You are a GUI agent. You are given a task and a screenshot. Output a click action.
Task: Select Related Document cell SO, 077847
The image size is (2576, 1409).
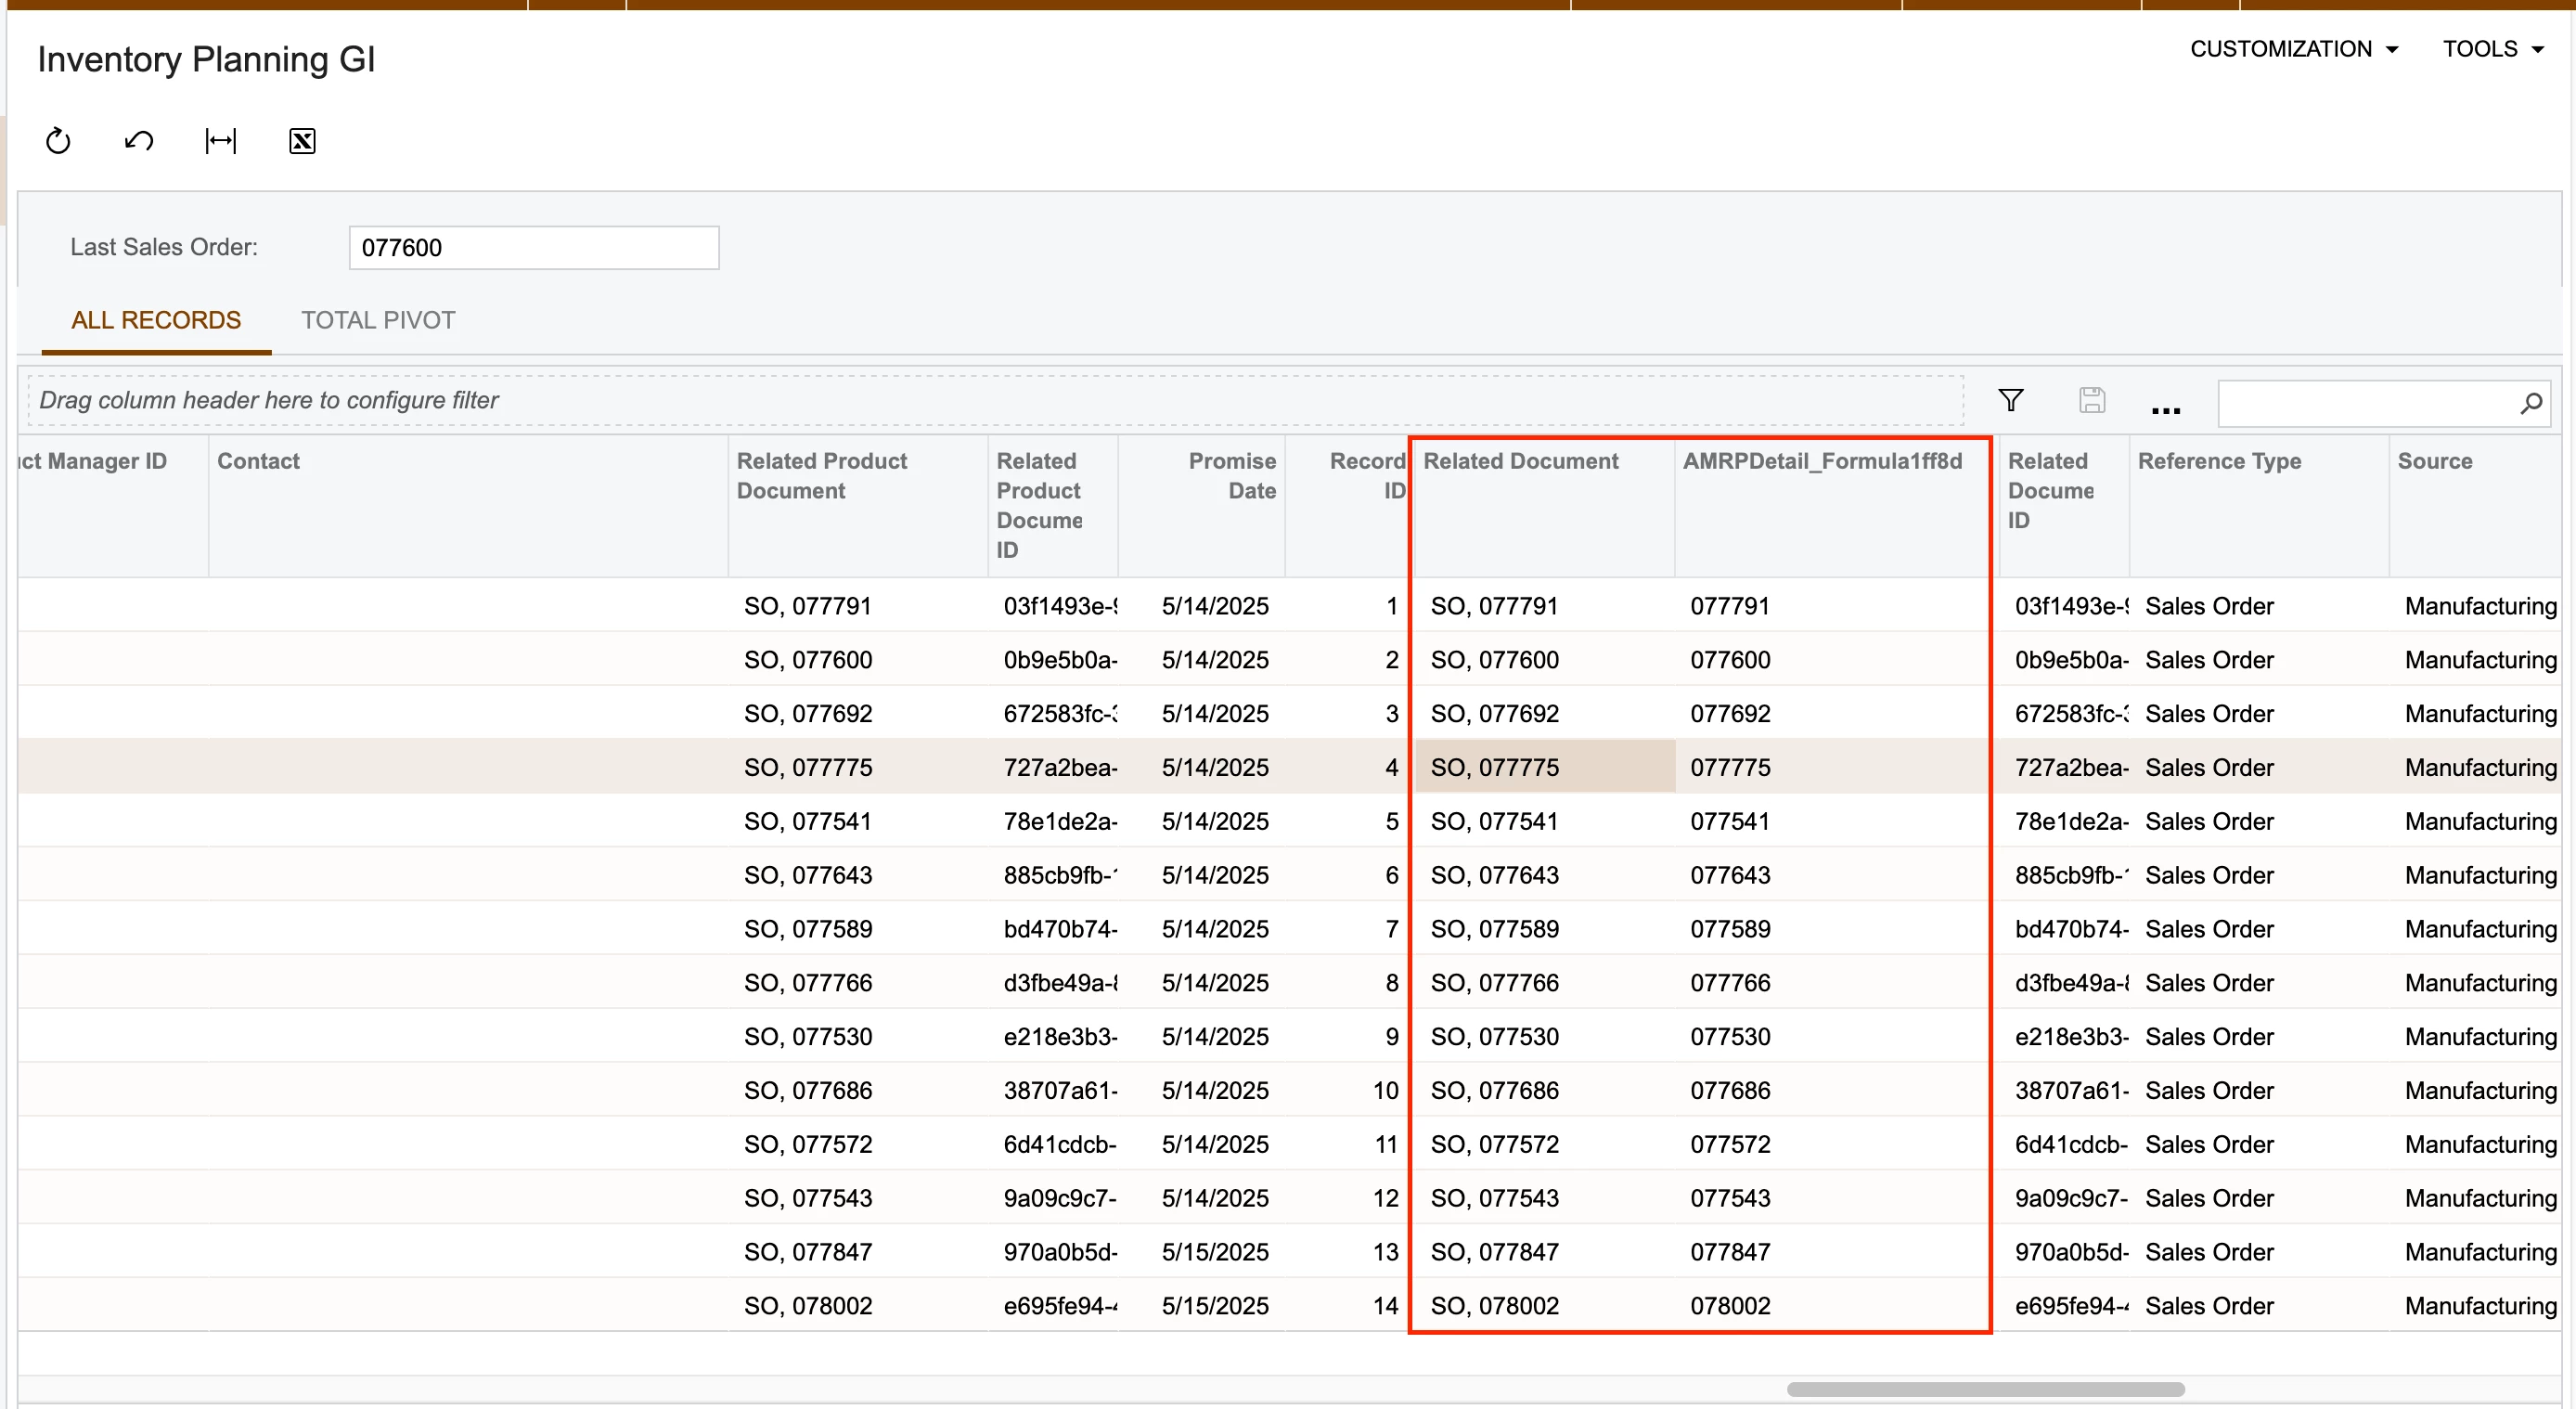click(x=1495, y=1252)
